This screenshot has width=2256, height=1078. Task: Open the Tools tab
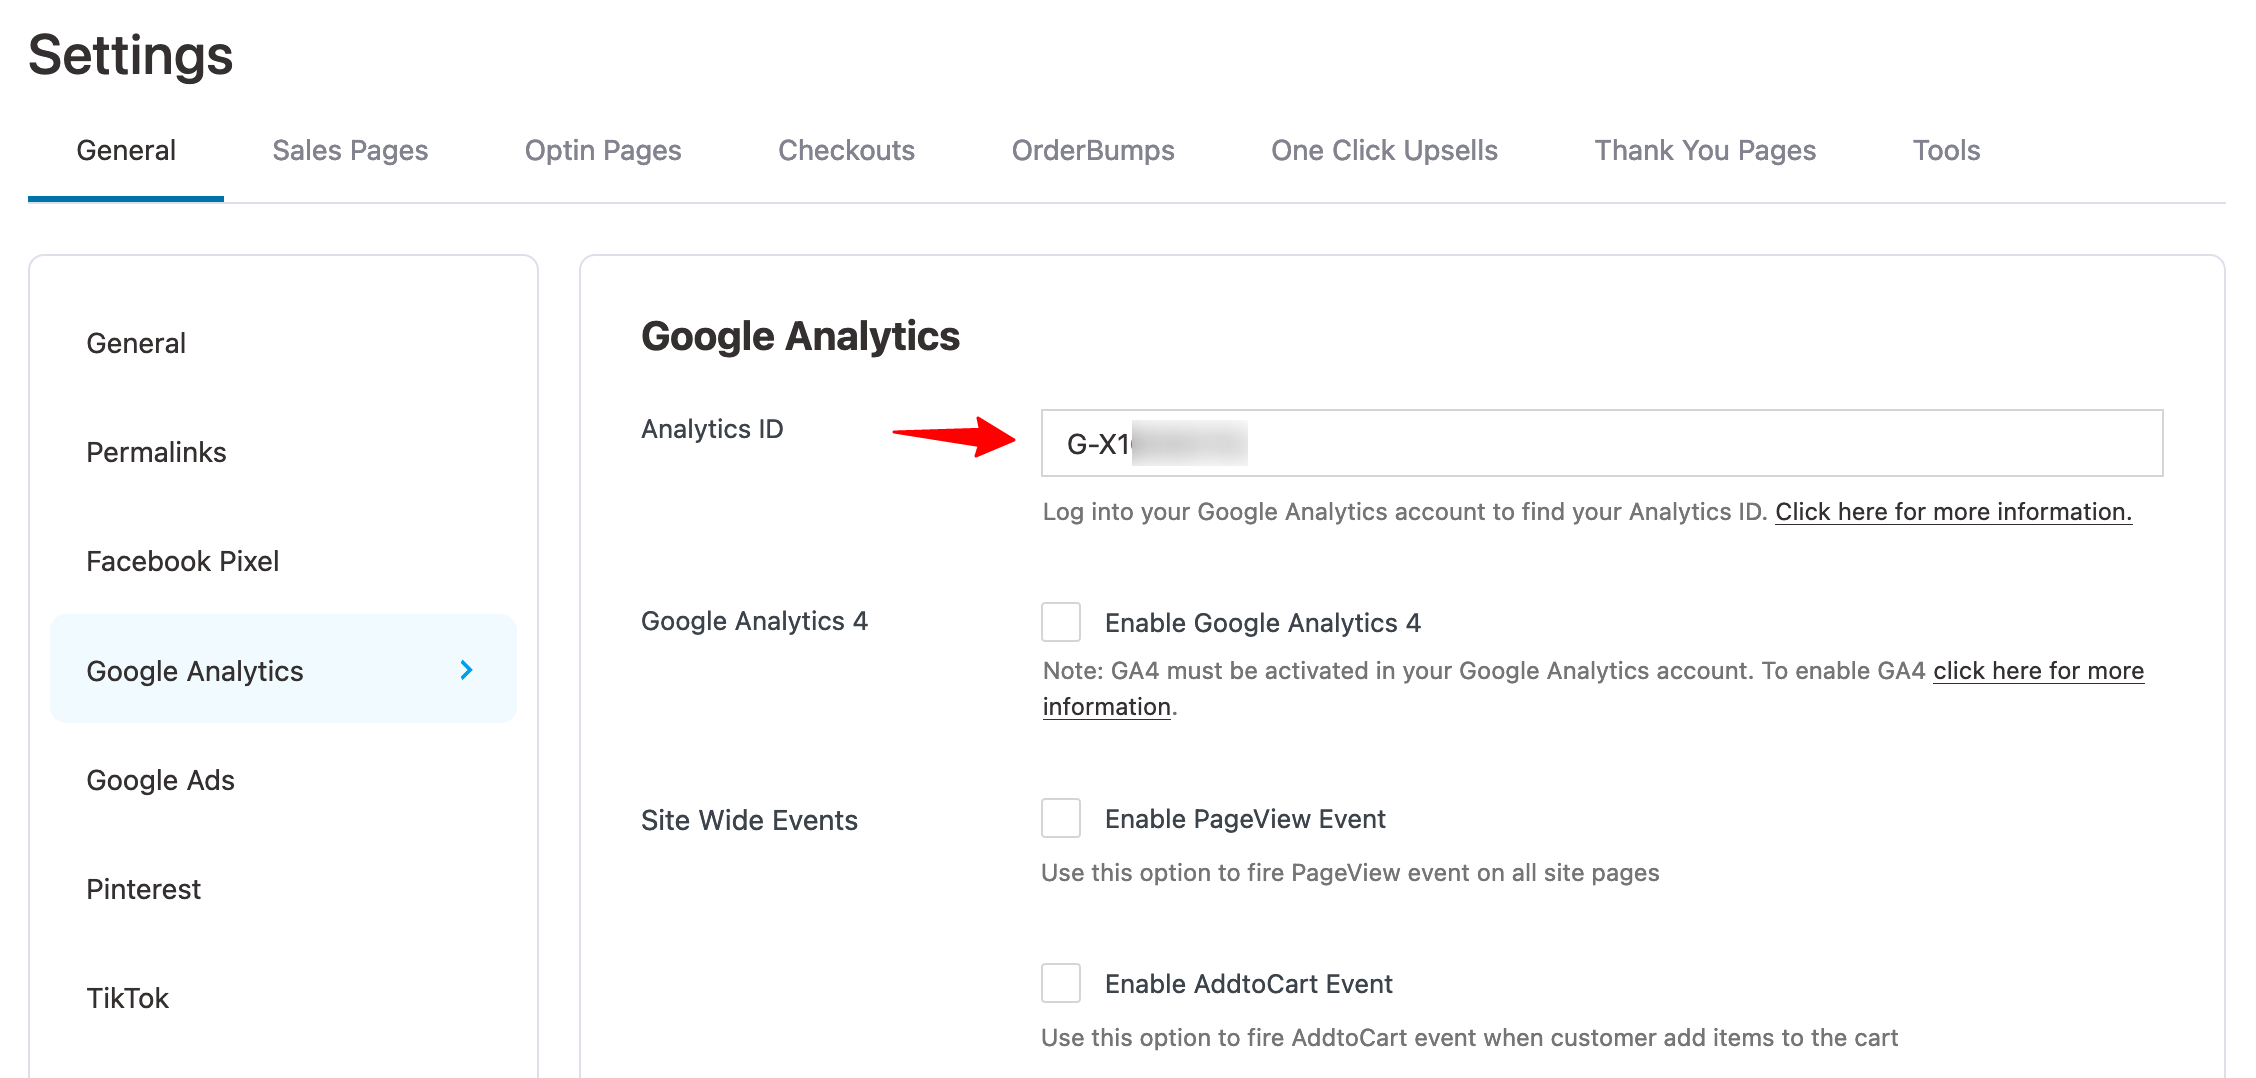[1946, 150]
